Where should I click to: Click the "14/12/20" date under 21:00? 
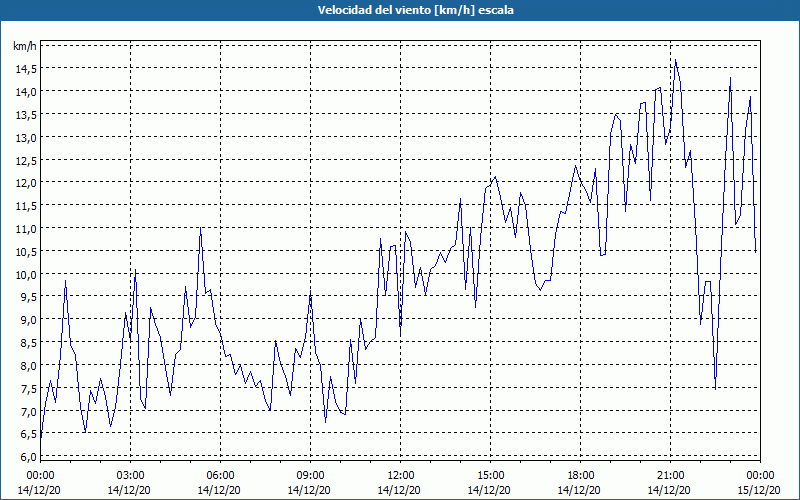[670, 490]
